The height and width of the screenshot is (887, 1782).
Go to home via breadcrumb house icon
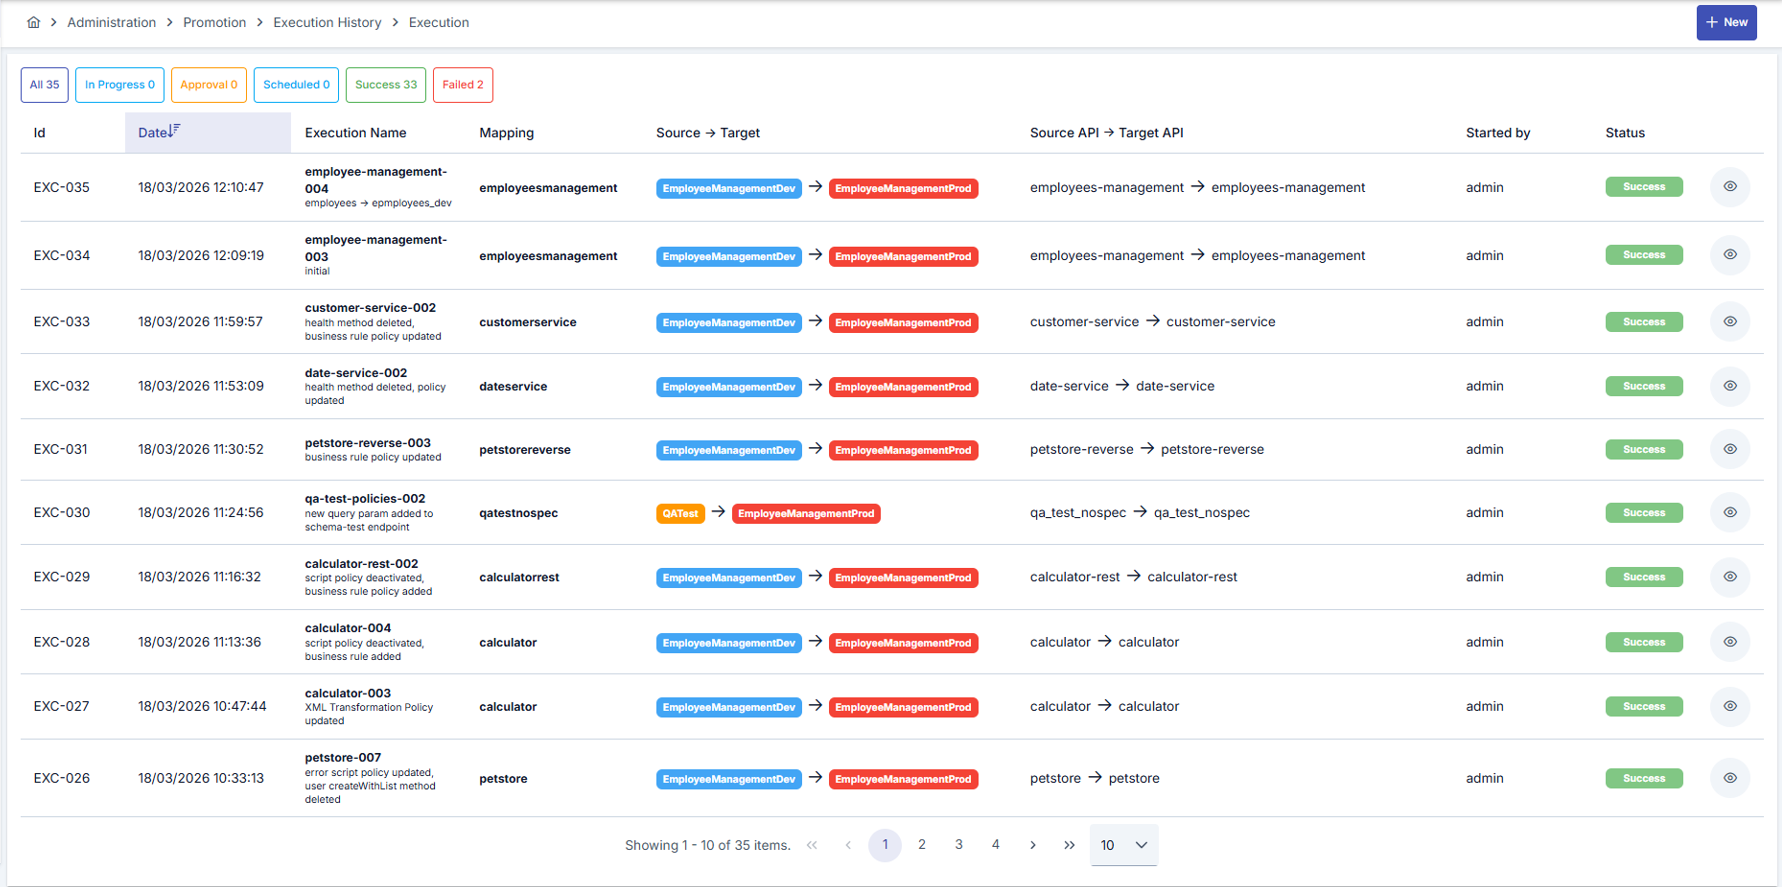pyautogui.click(x=33, y=22)
